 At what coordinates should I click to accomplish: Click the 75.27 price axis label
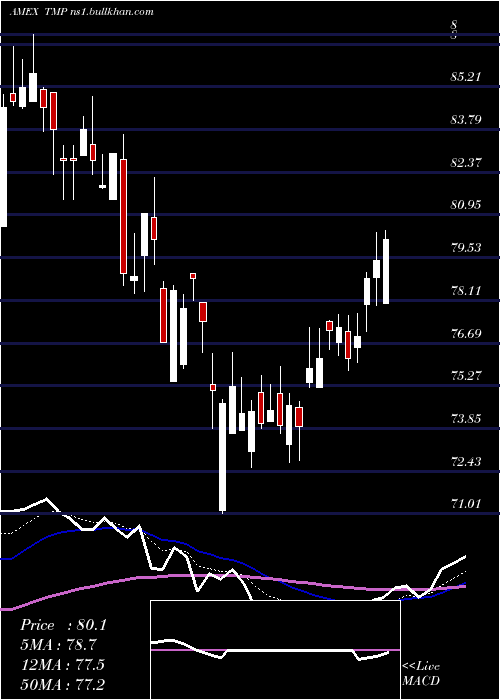tap(466, 376)
